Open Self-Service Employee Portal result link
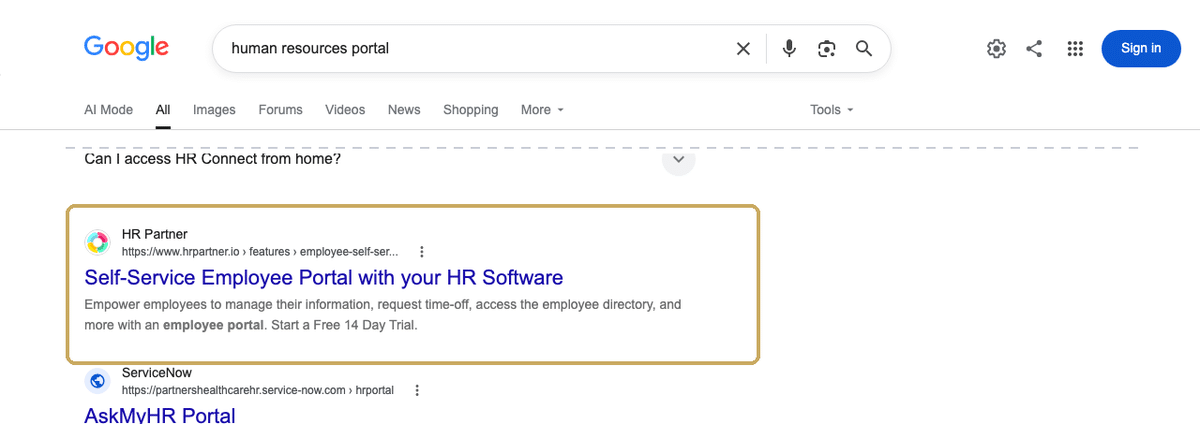Image resolution: width=1200 pixels, height=424 pixels. coord(324,277)
